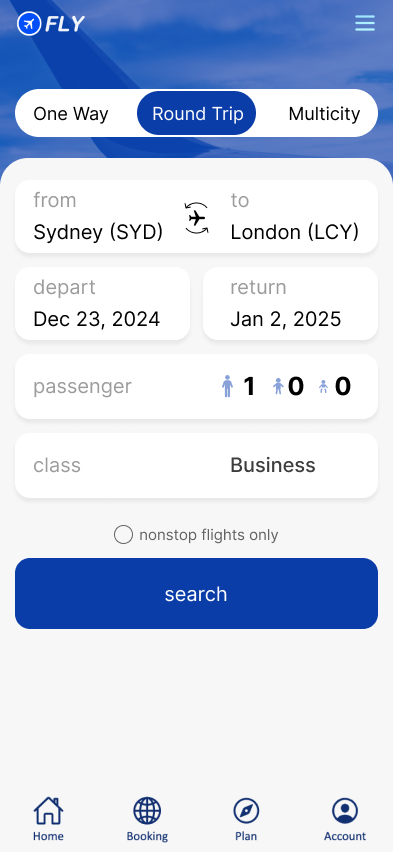Click the search button
The height and width of the screenshot is (852, 393).
tap(196, 593)
